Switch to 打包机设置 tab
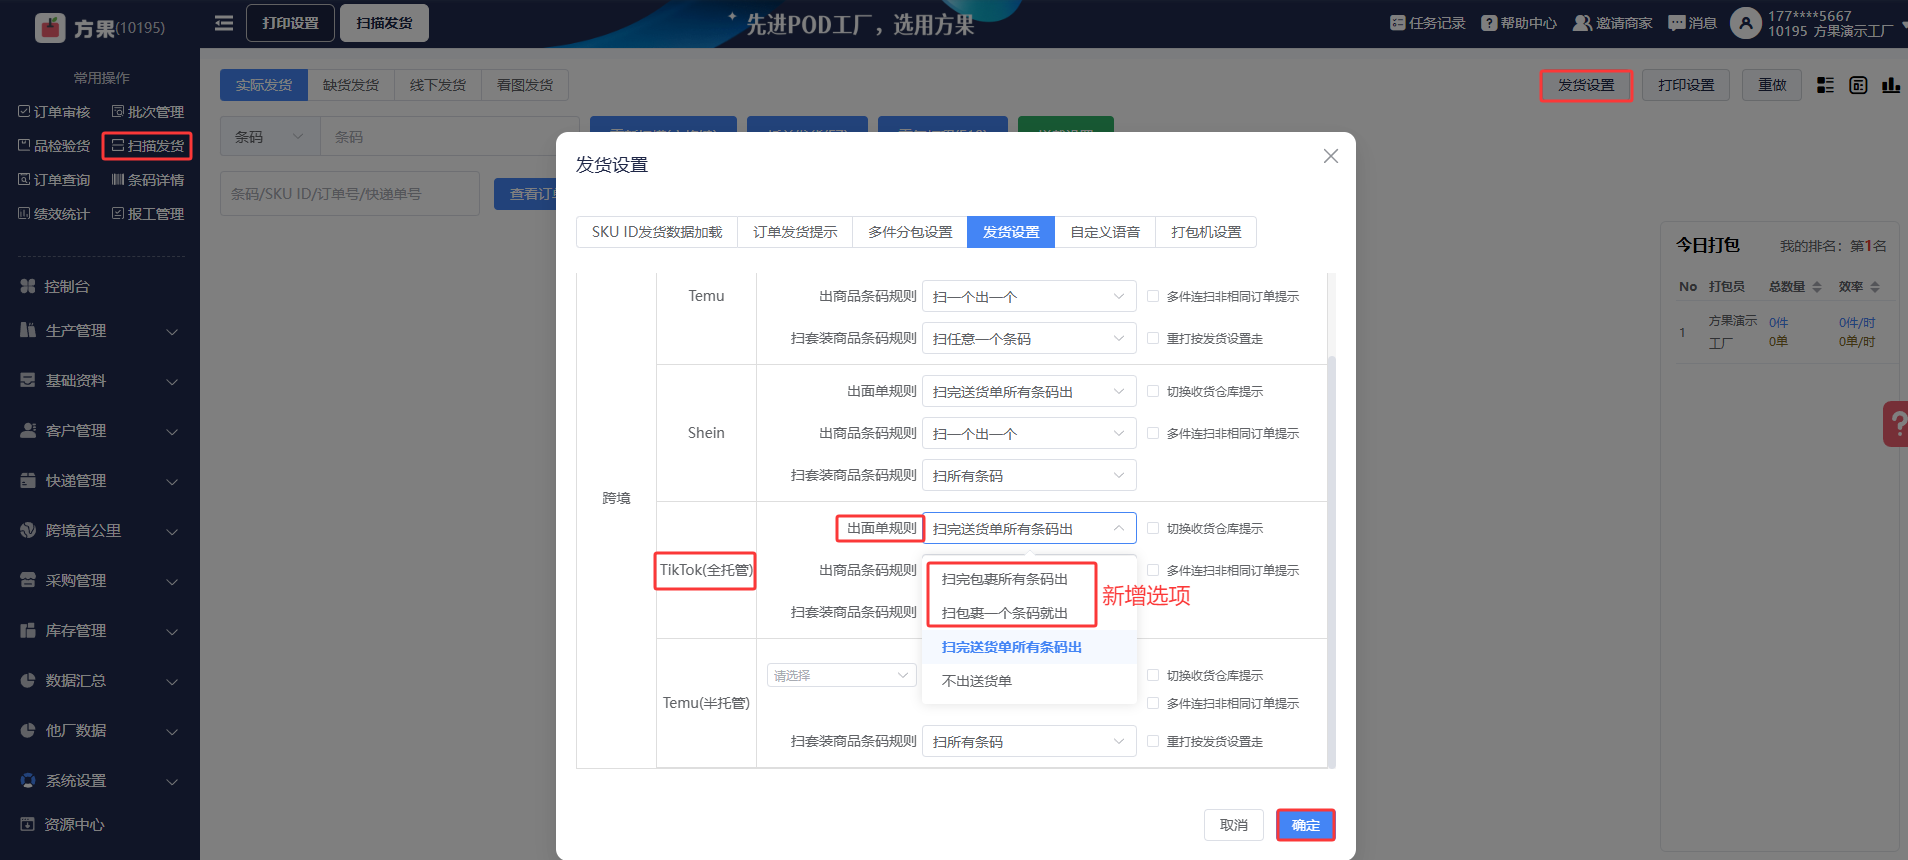1908x860 pixels. coord(1206,232)
